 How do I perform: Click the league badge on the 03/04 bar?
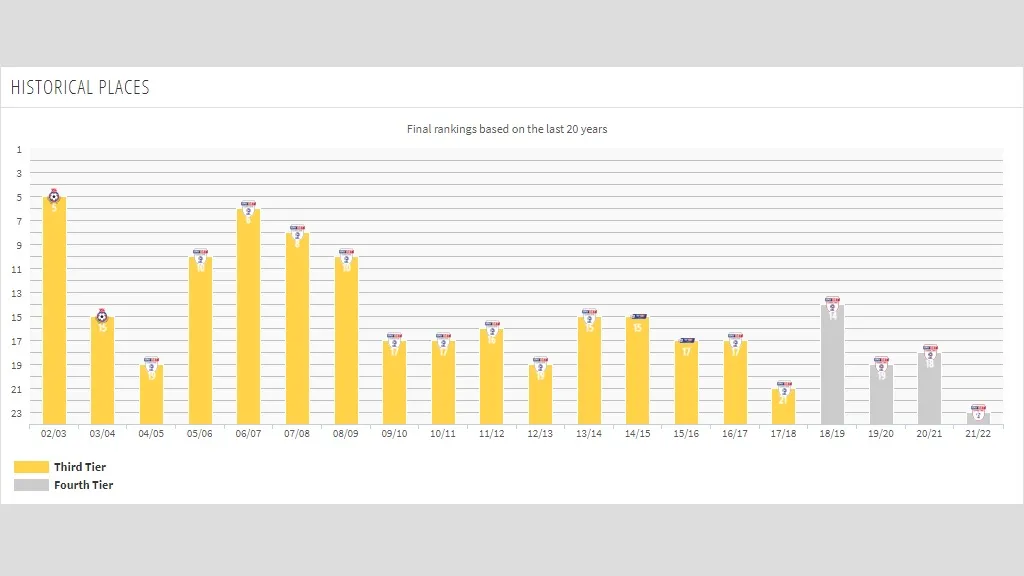[102, 316]
